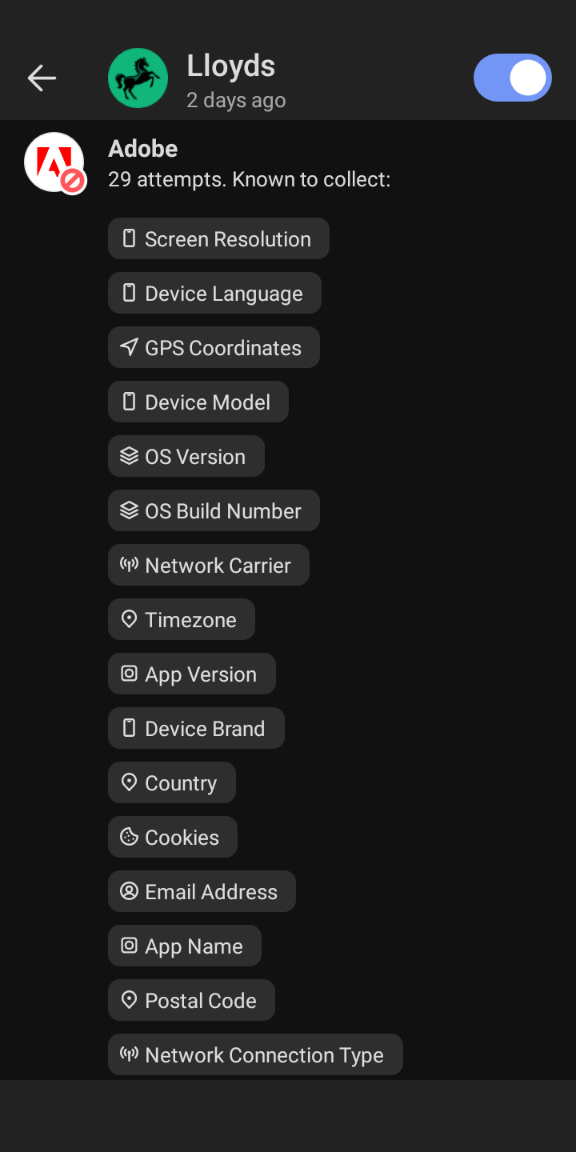Tap the OS Version layers icon

[x=129, y=456]
